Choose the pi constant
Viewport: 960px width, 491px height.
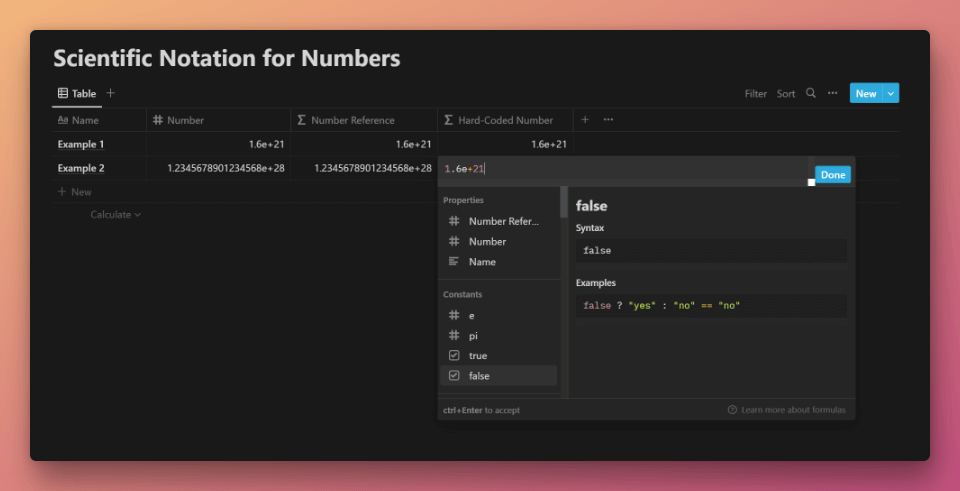click(498, 335)
